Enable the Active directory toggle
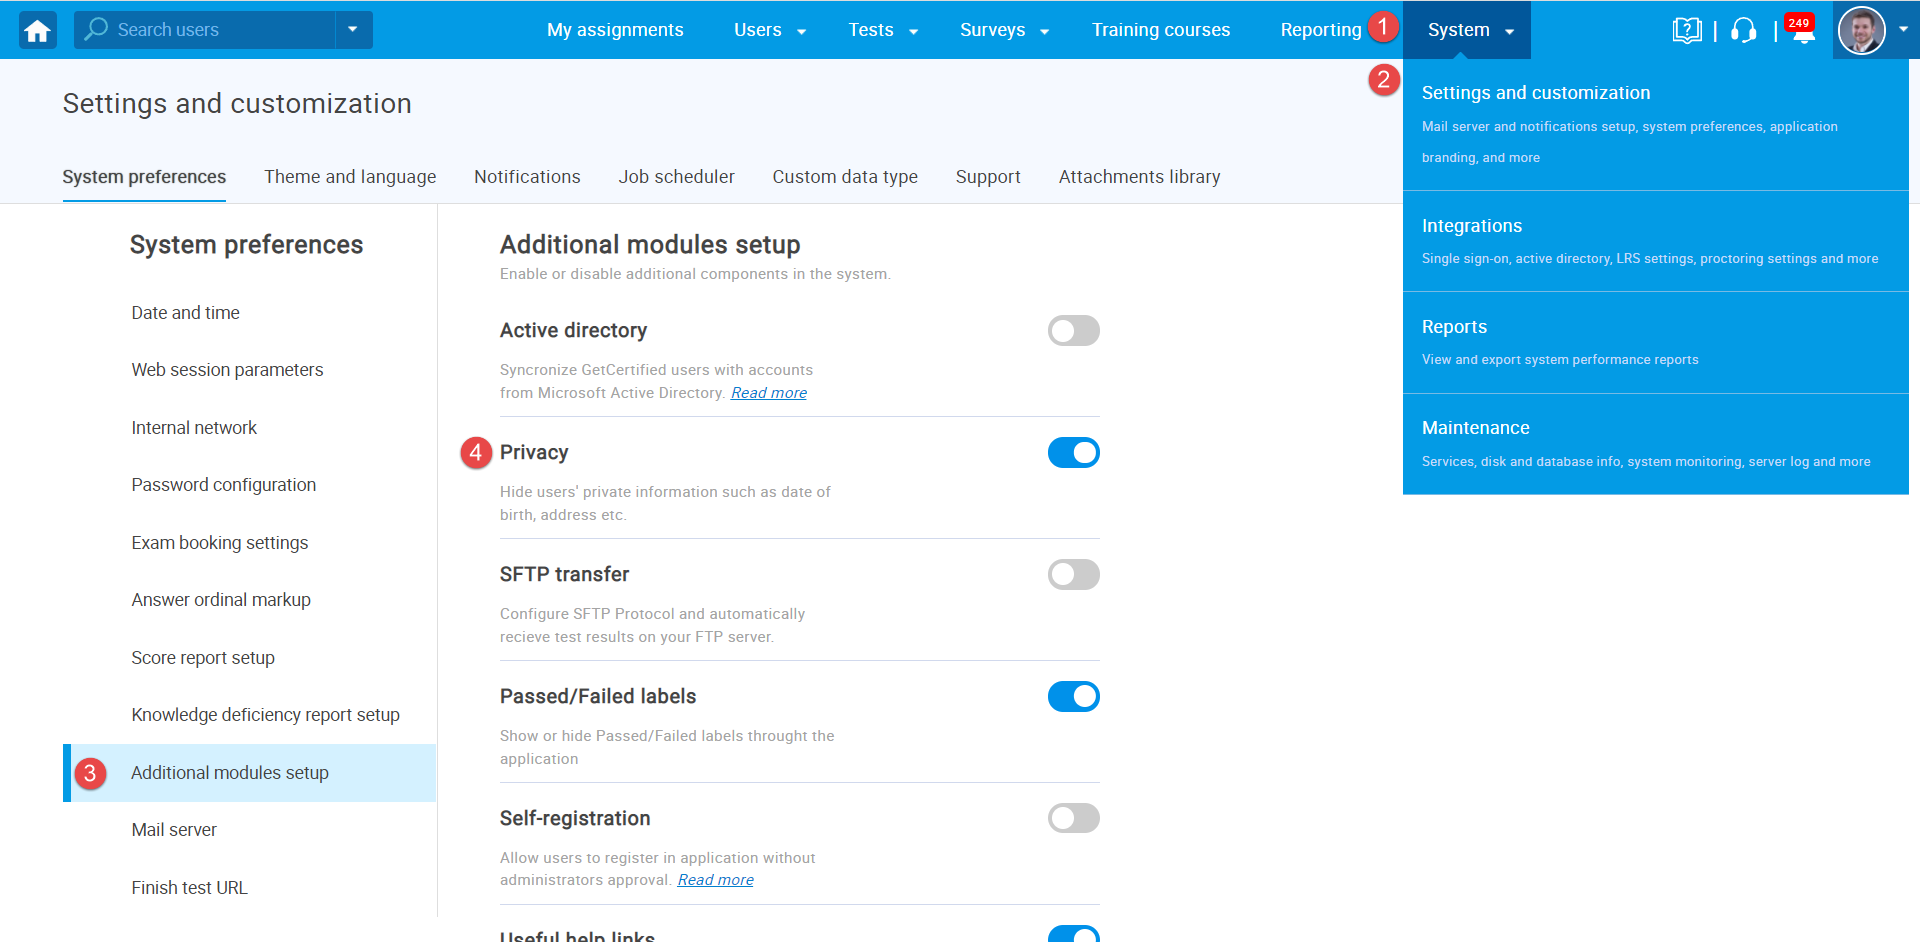Image resolution: width=1920 pixels, height=942 pixels. tap(1073, 331)
